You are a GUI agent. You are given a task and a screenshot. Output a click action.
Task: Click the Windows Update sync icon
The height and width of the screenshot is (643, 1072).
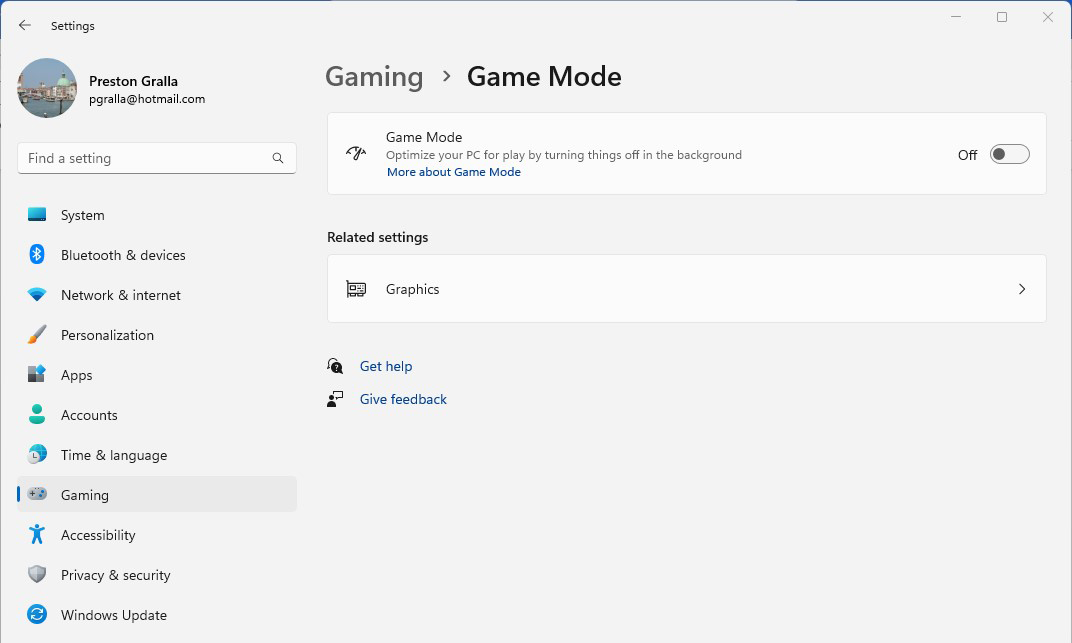tap(37, 615)
